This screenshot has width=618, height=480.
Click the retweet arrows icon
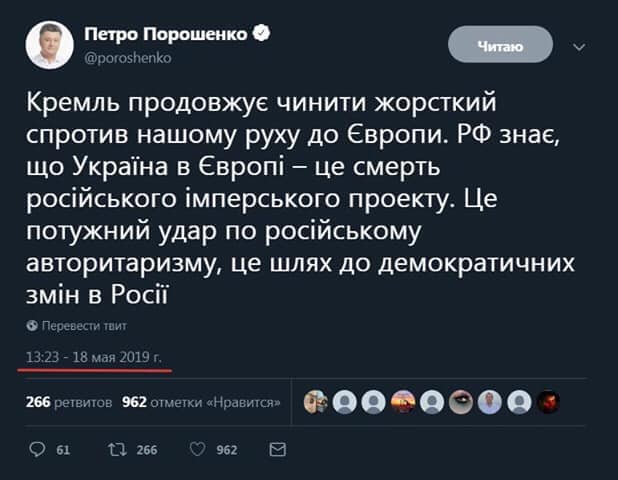point(116,450)
